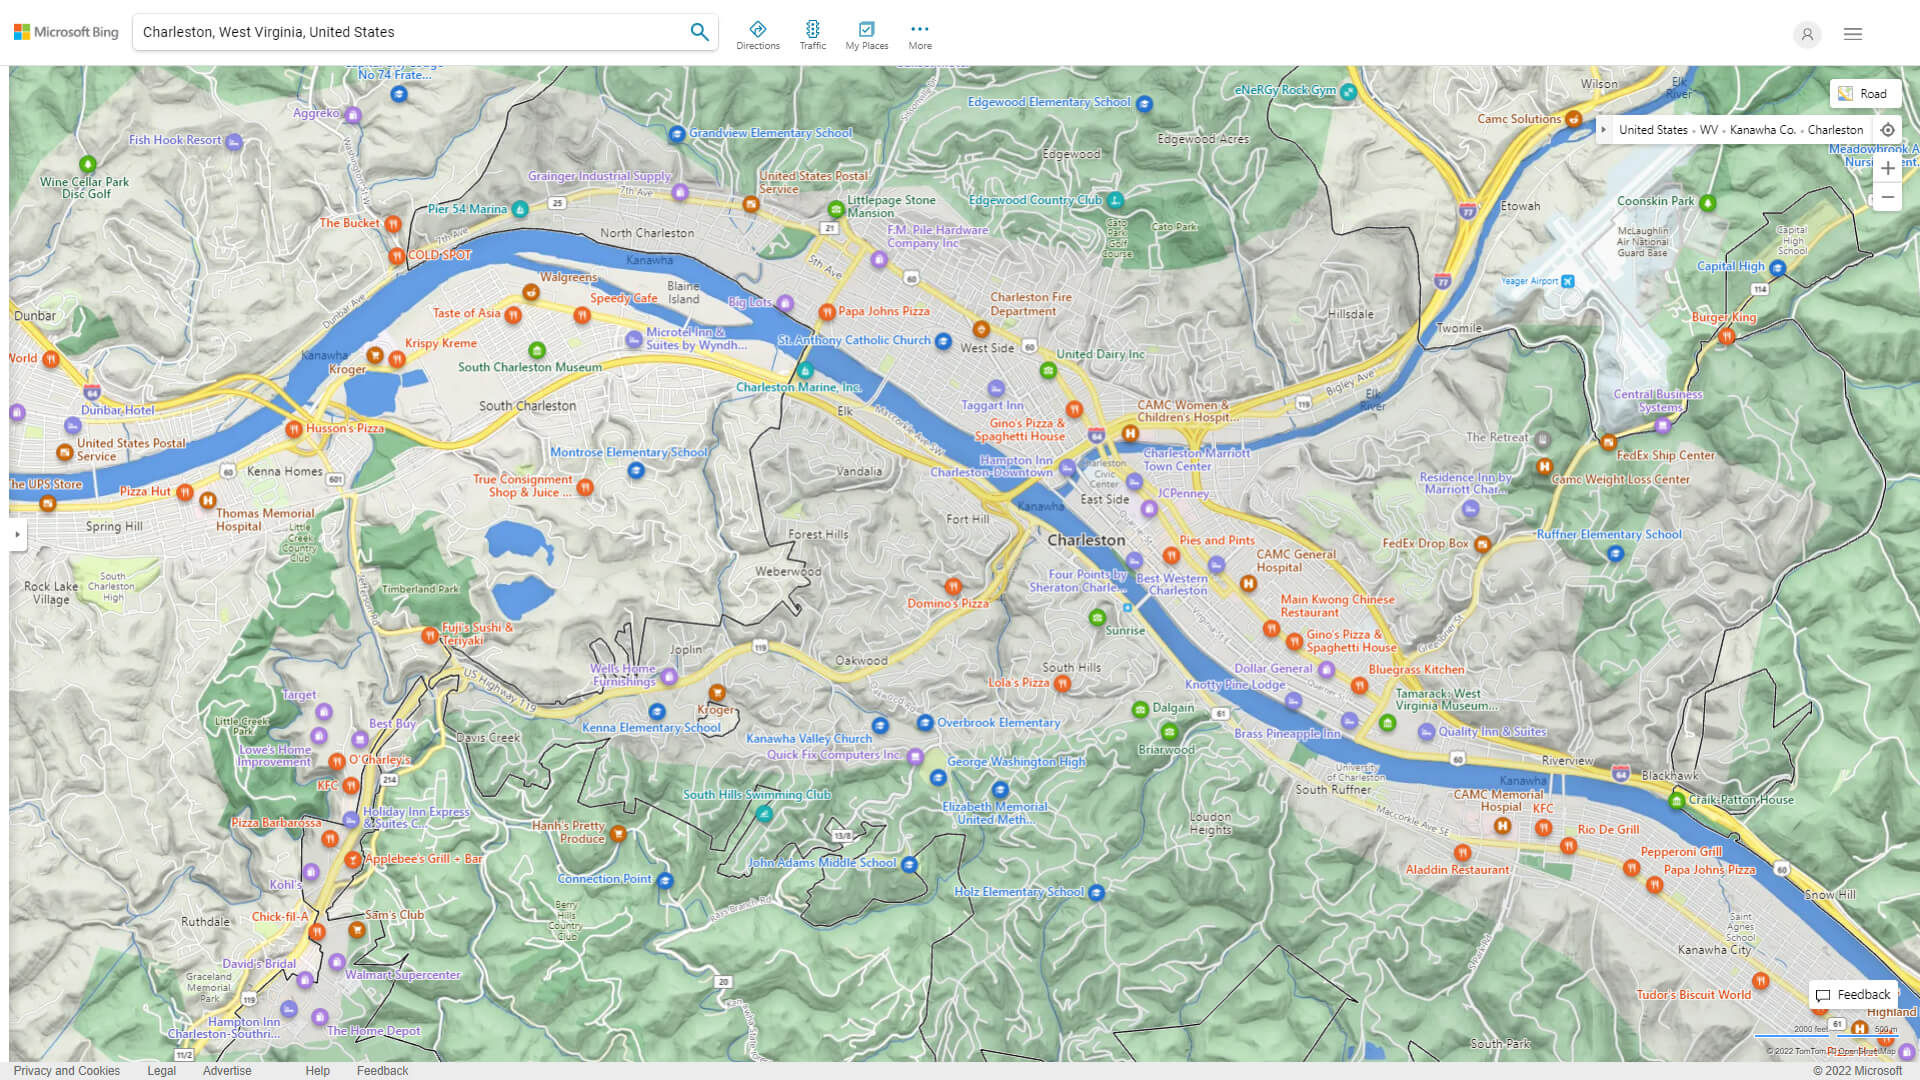The height and width of the screenshot is (1080, 1920).
Task: Click the Yeager Airport map pin
Action: (1568, 282)
